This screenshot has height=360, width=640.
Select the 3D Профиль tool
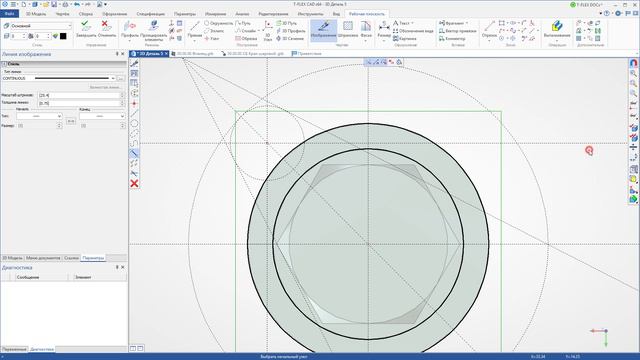click(x=291, y=31)
